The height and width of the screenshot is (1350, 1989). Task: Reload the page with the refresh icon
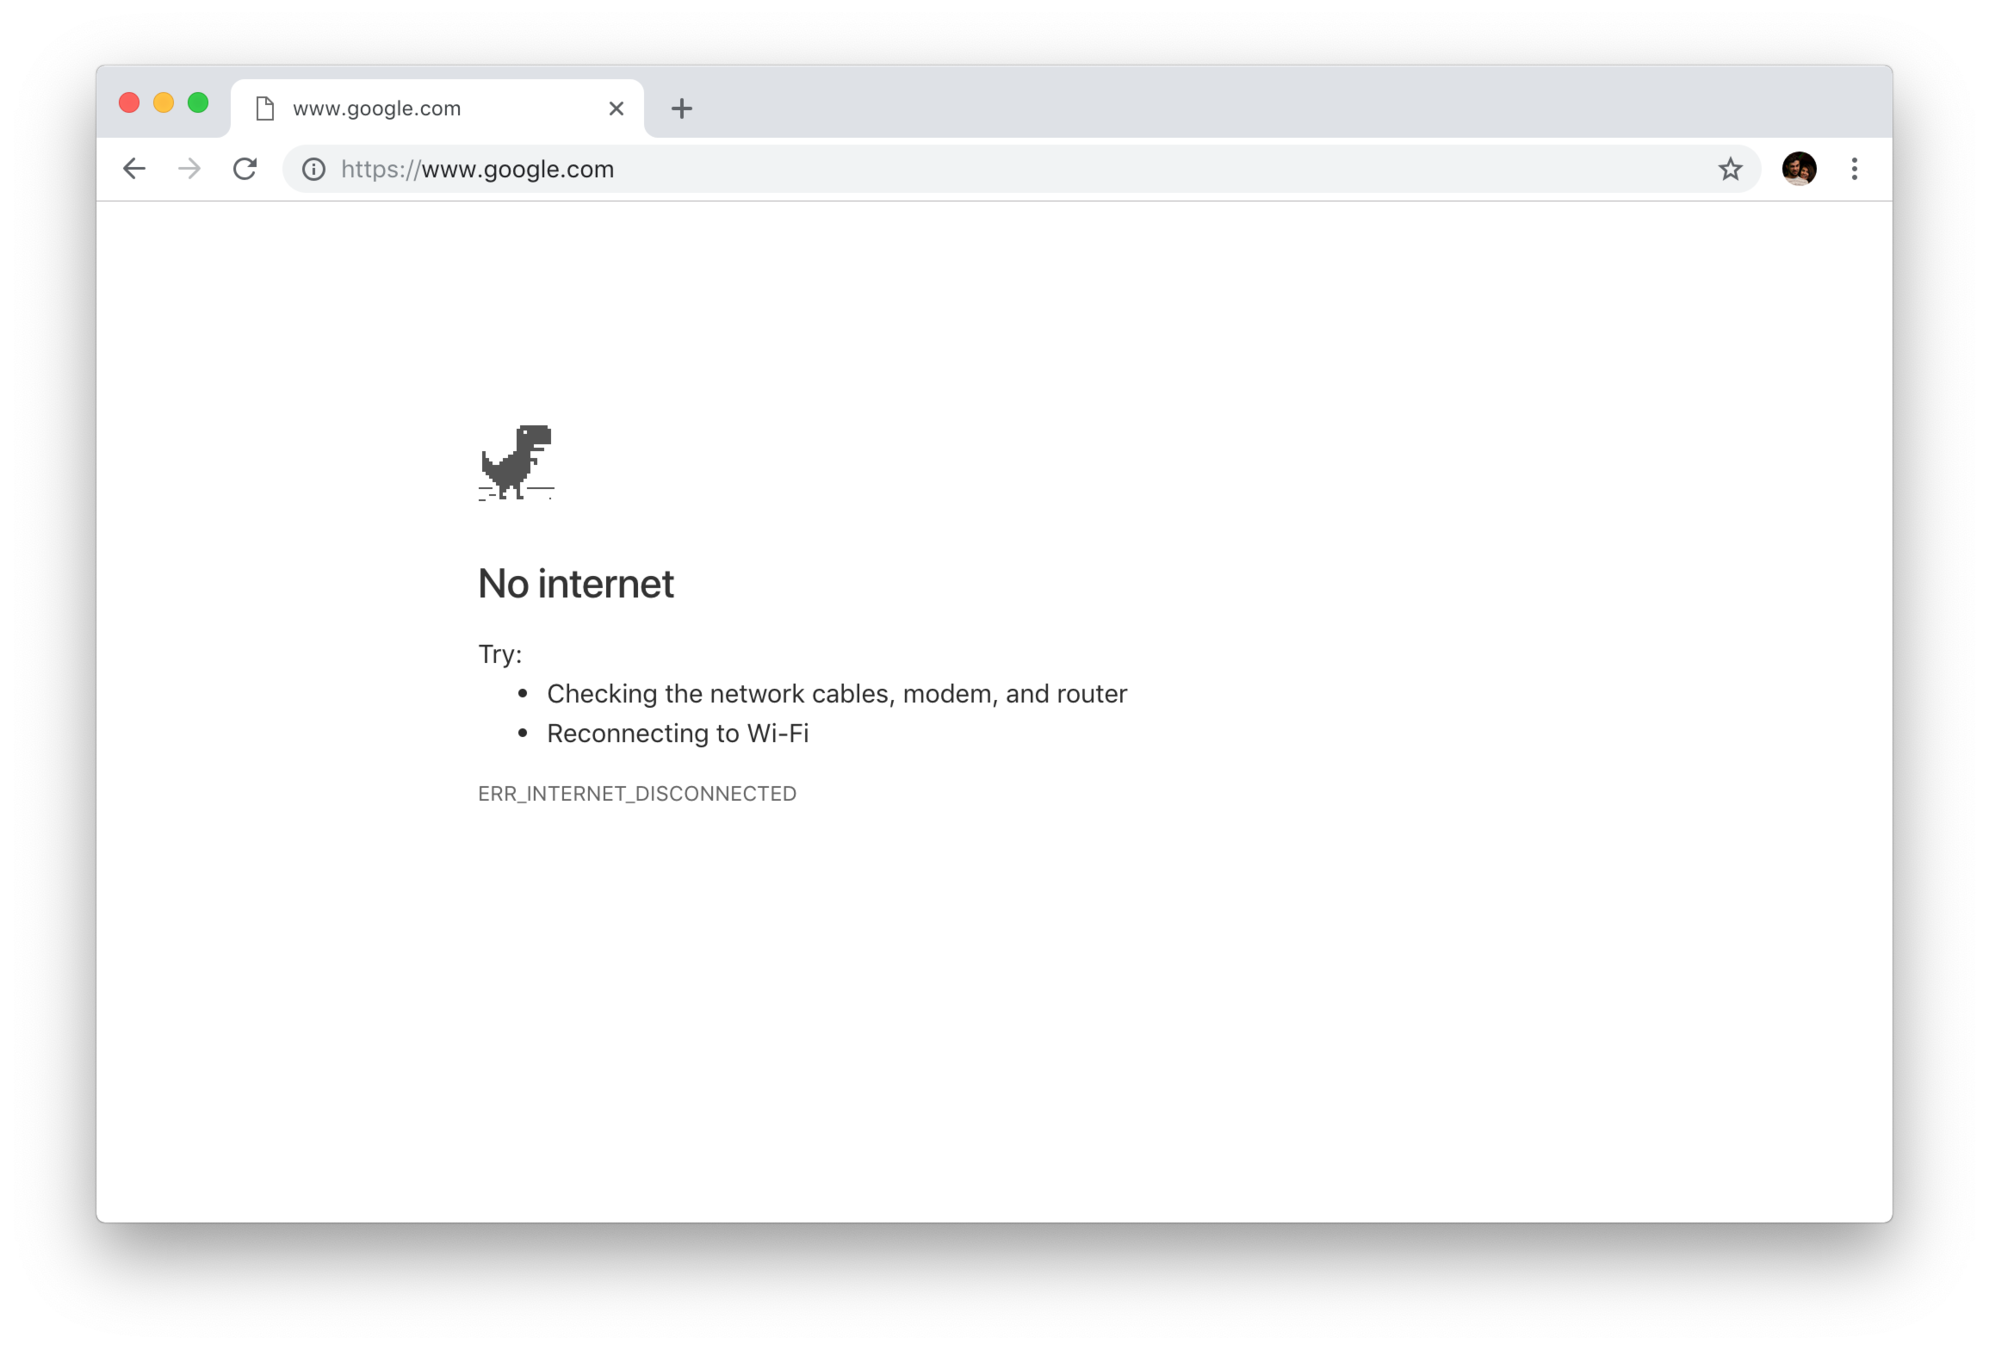(245, 169)
